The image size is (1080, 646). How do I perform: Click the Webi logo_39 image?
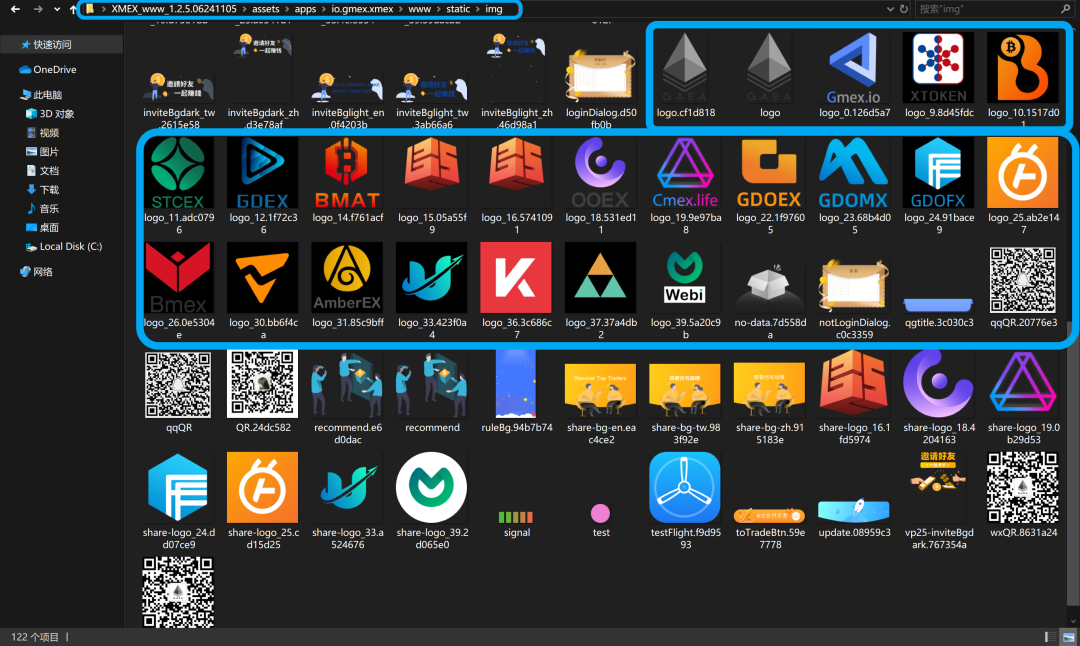coord(684,278)
